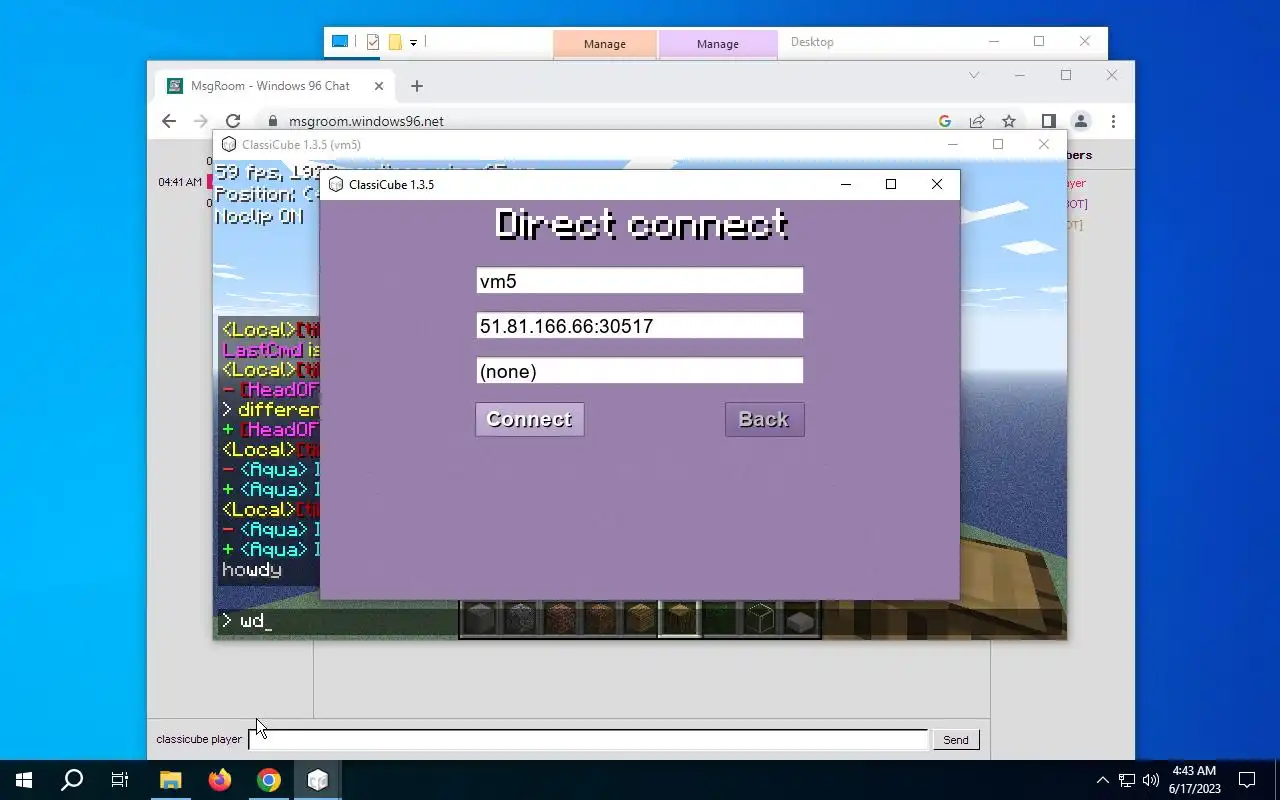Click Send button in MsgRoom chat

tap(955, 740)
